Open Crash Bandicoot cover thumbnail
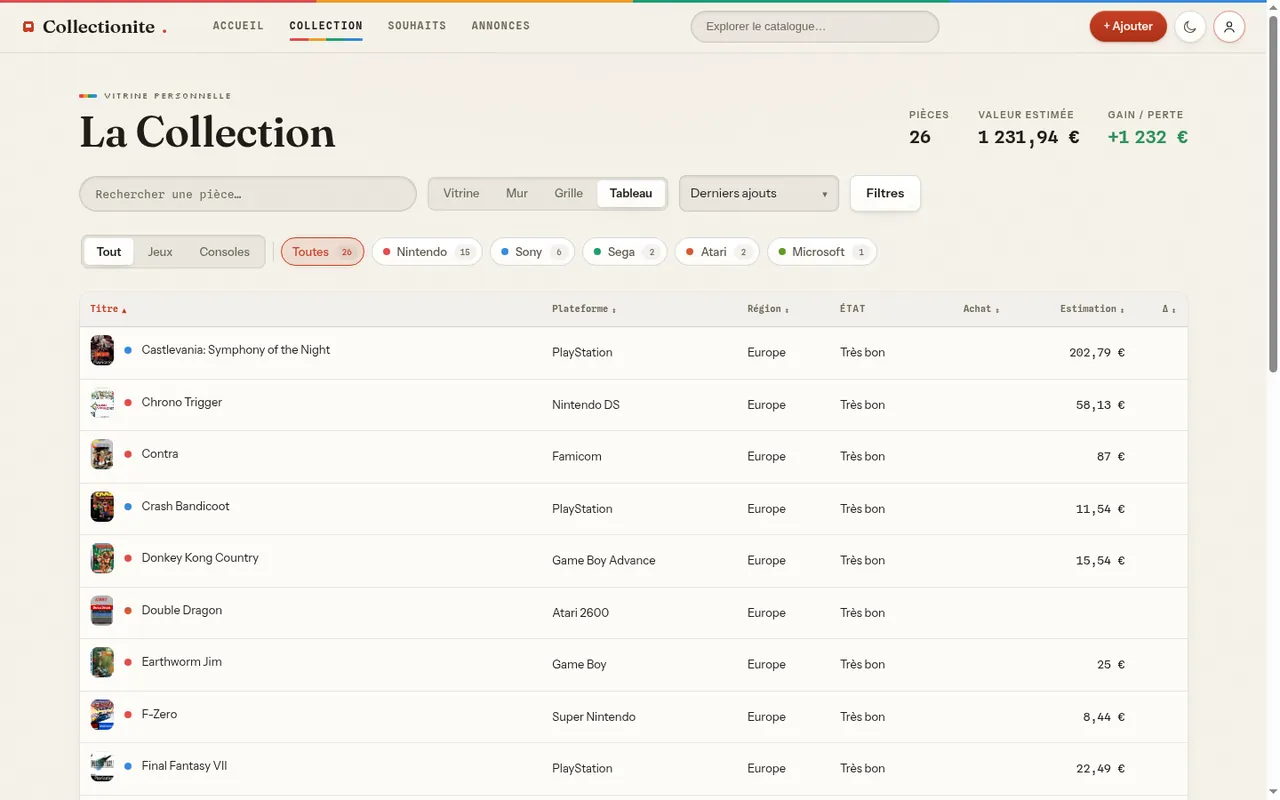Screen dimensions: 1280x800 pyautogui.click(x=102, y=507)
